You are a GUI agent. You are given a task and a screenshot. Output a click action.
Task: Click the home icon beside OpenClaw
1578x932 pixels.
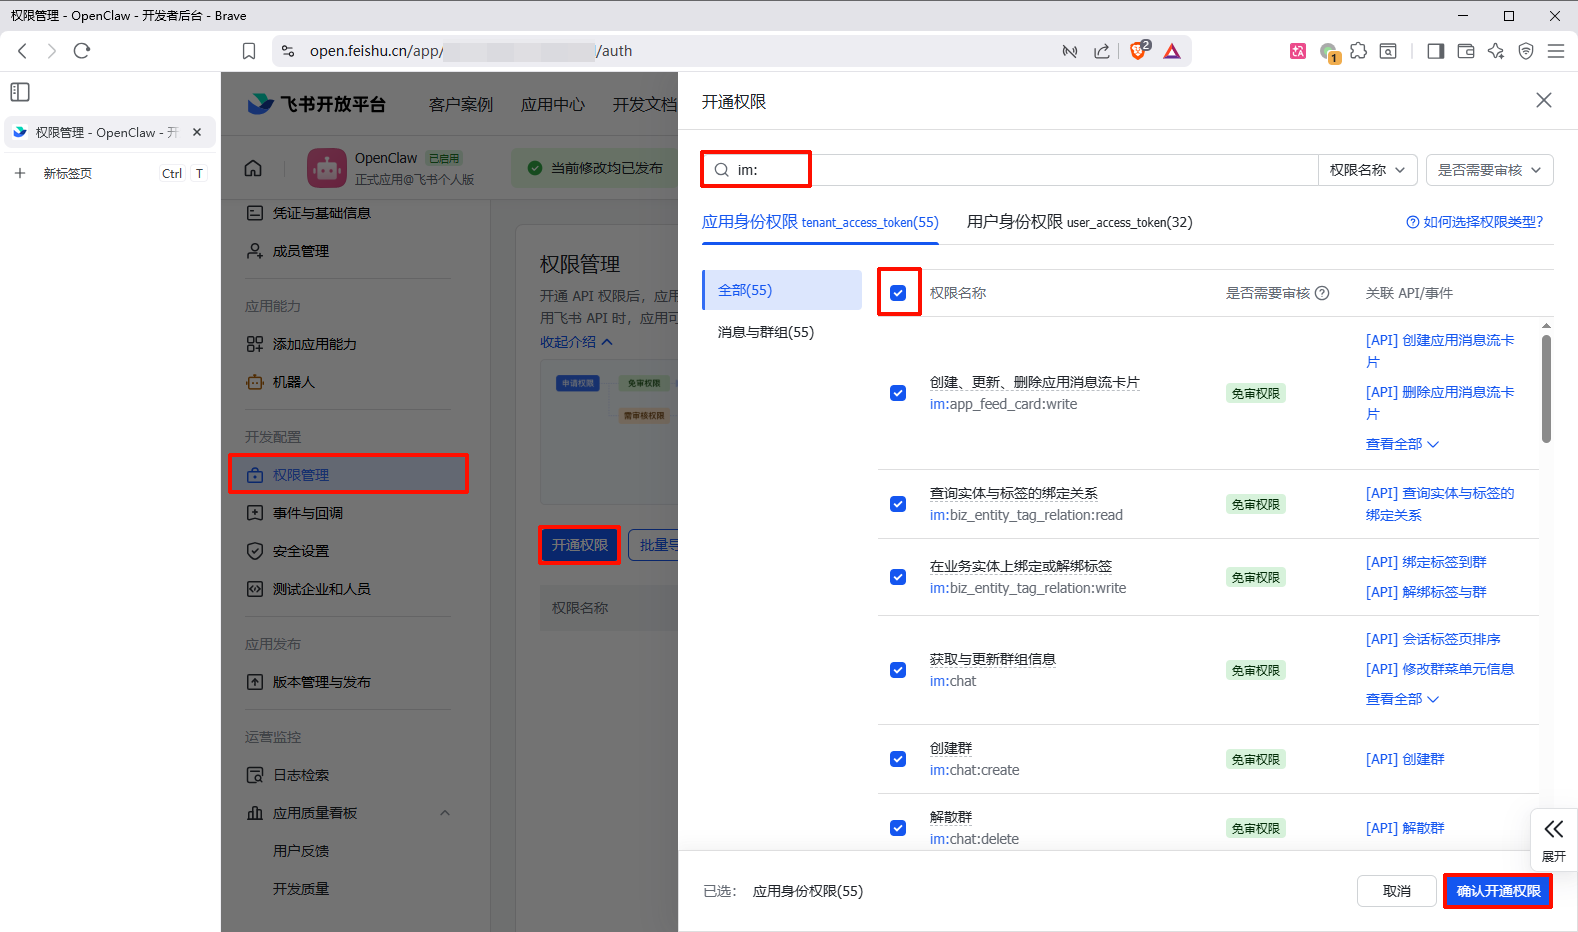253,168
